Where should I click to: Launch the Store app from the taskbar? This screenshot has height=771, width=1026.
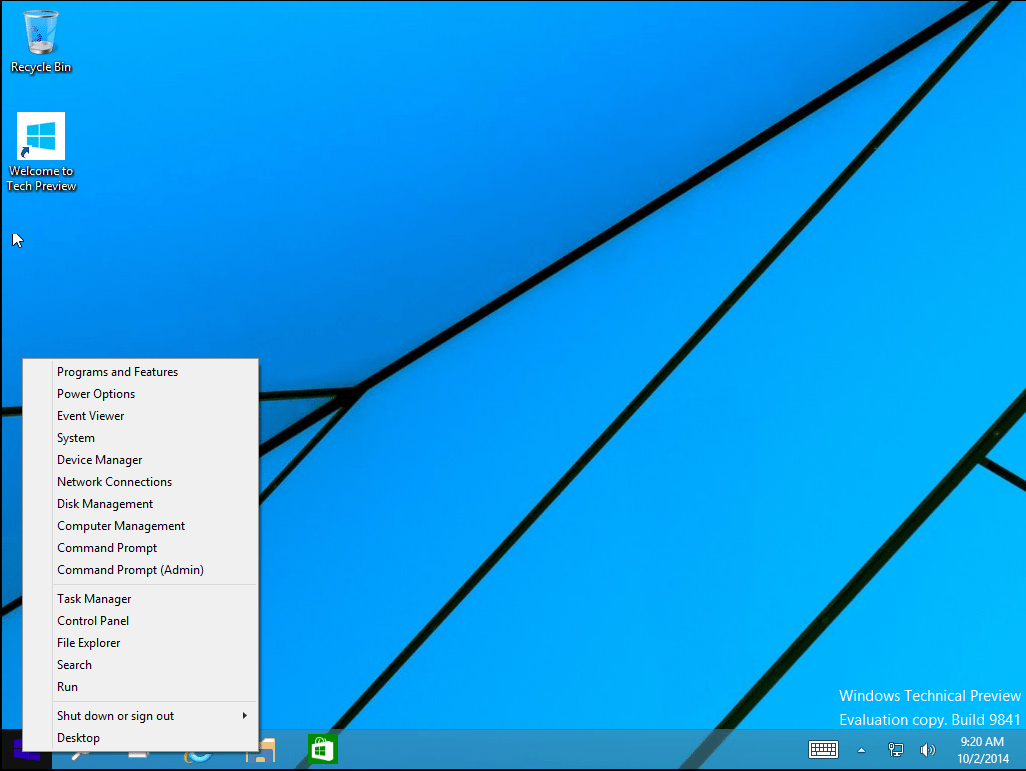coord(322,749)
